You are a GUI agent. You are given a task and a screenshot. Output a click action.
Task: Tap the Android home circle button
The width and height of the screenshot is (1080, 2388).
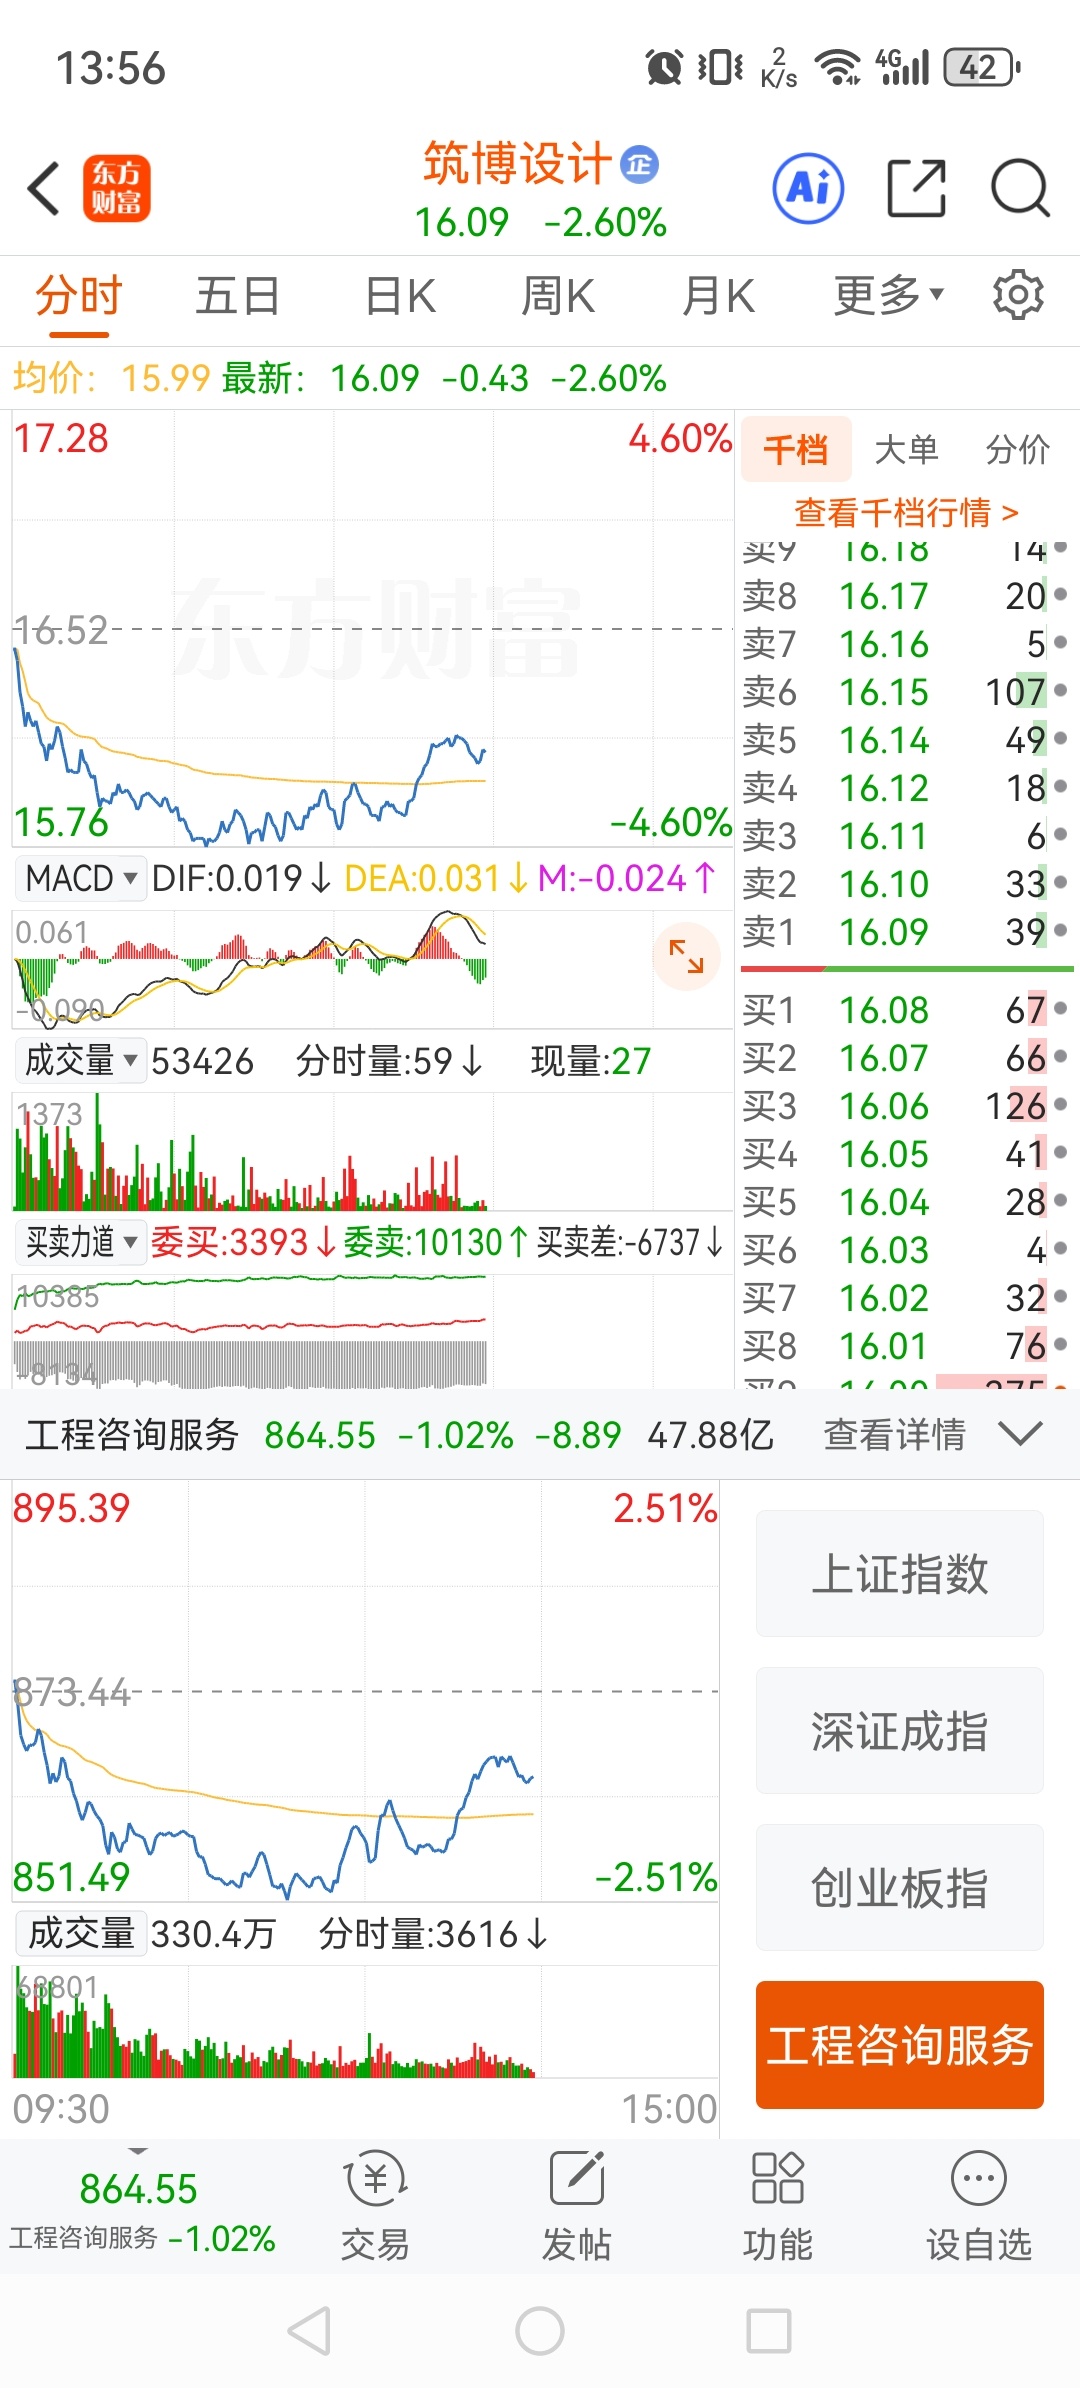(540, 2332)
